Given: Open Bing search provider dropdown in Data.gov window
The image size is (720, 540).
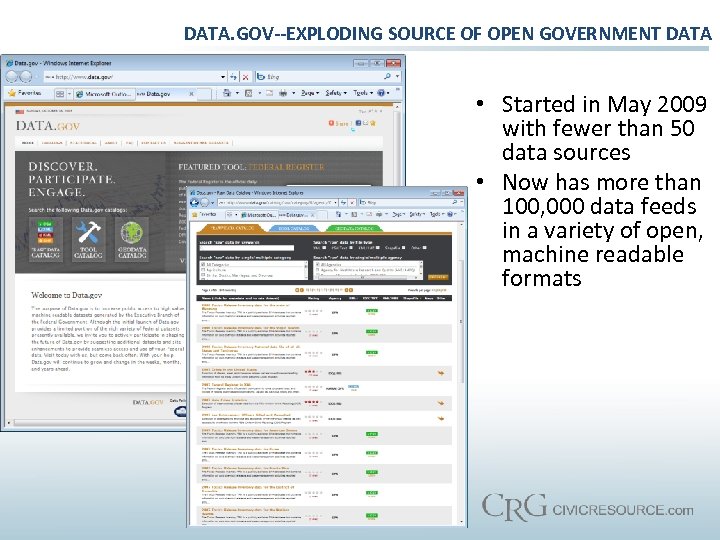Looking at the screenshot, I should pos(397,77).
